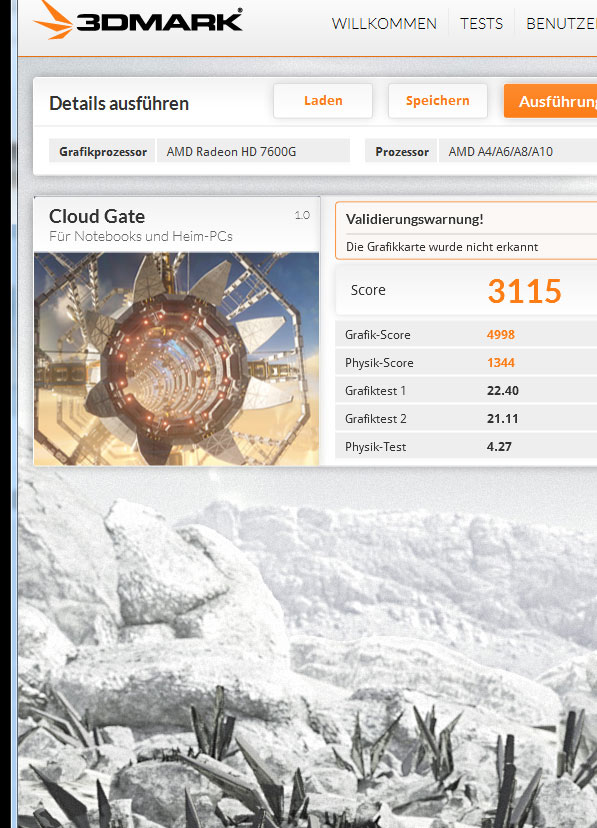Click the orange Ausführung button
This screenshot has height=828, width=597.
551,101
